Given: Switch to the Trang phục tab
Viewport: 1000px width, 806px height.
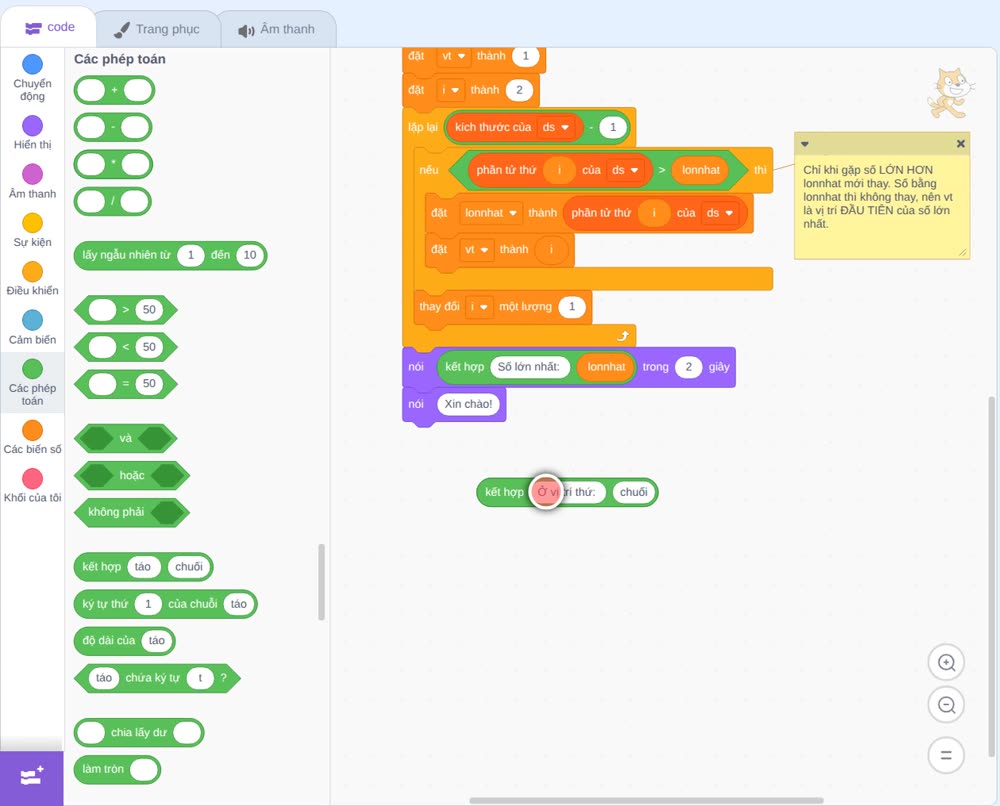Looking at the screenshot, I should coord(158,29).
